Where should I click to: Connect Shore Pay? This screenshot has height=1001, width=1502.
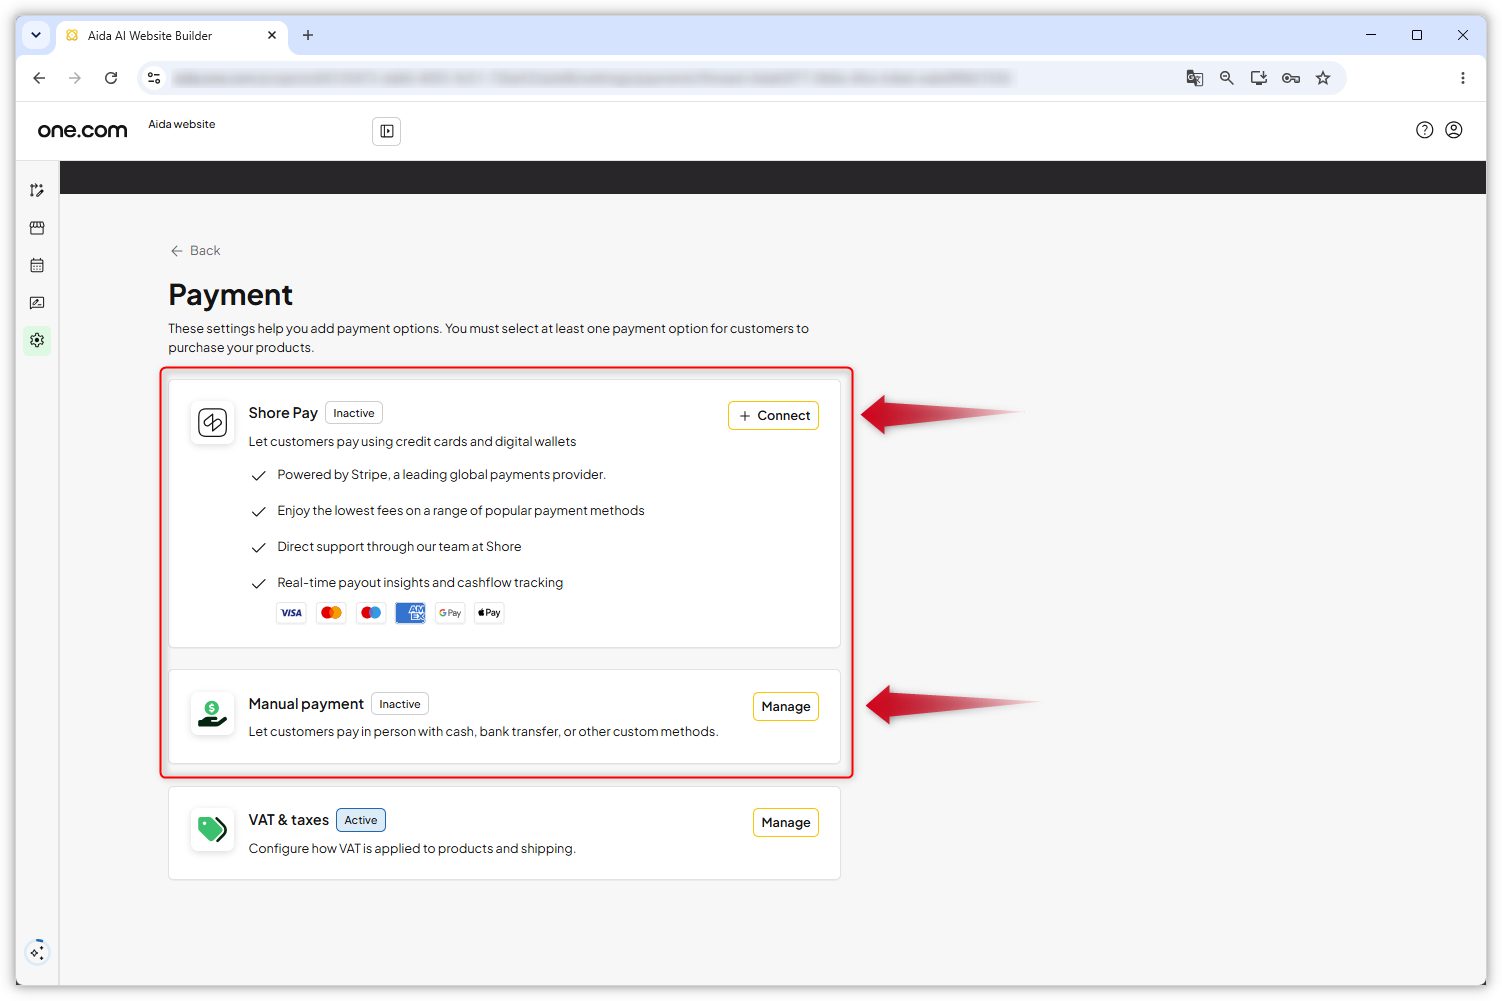click(x=773, y=416)
